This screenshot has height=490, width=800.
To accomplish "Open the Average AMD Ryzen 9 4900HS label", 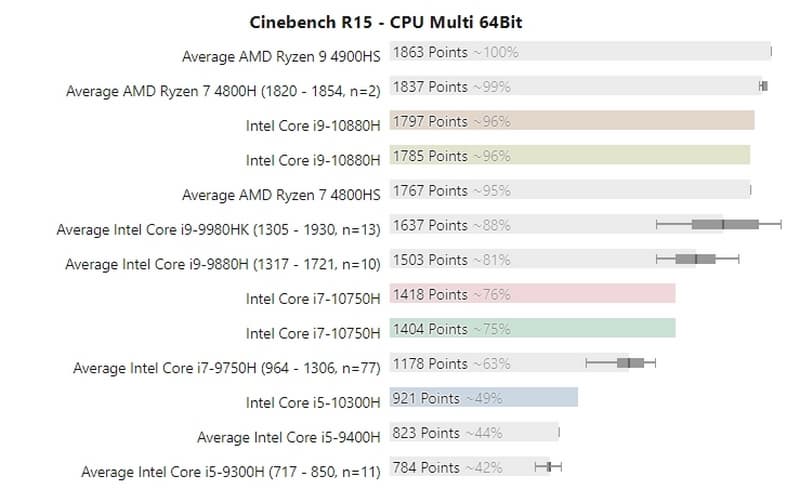I will click(281, 57).
